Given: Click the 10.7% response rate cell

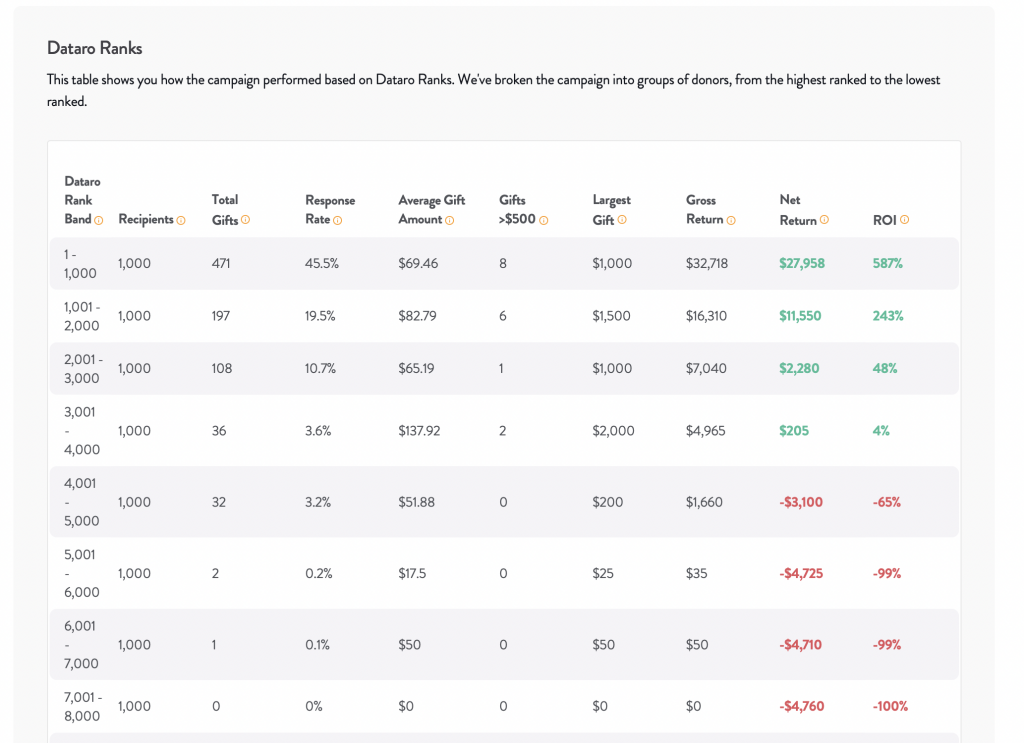Looking at the screenshot, I should [x=320, y=369].
